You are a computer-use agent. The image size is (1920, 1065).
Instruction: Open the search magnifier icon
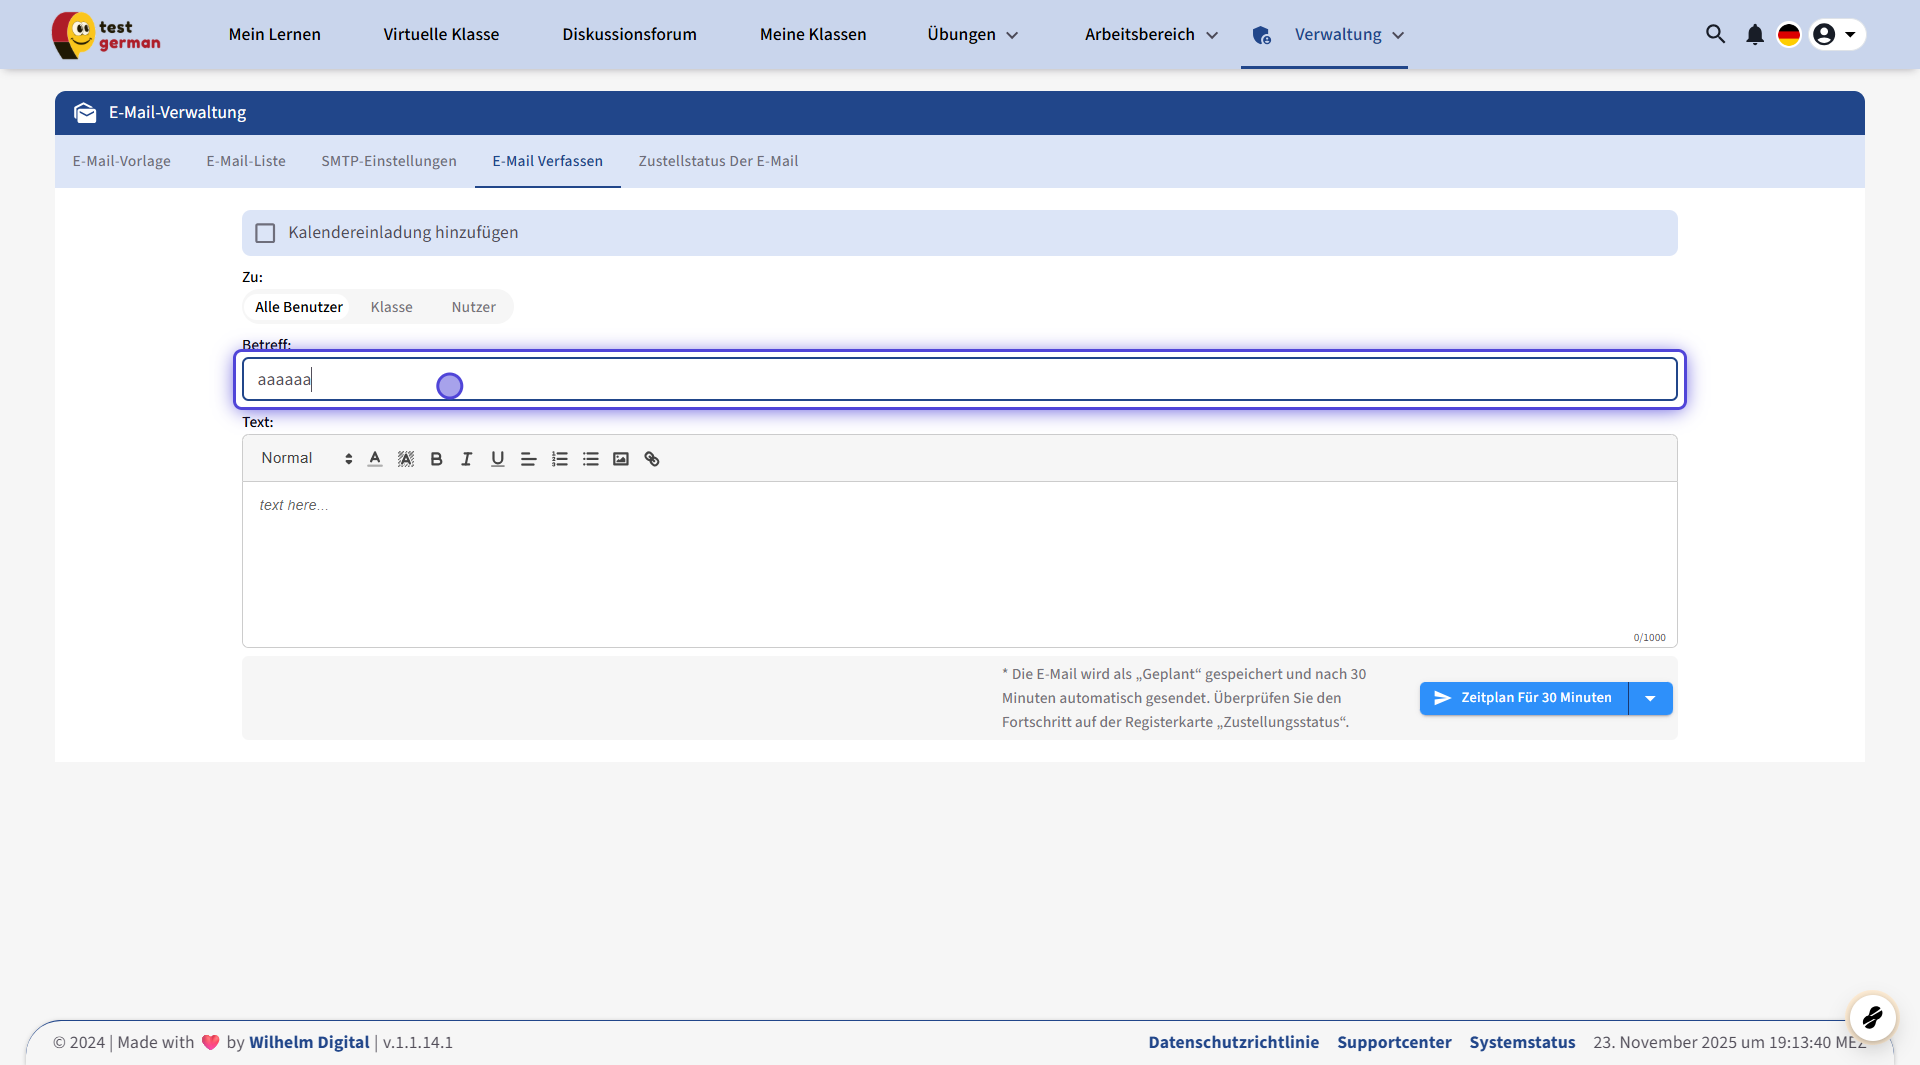click(x=1715, y=35)
